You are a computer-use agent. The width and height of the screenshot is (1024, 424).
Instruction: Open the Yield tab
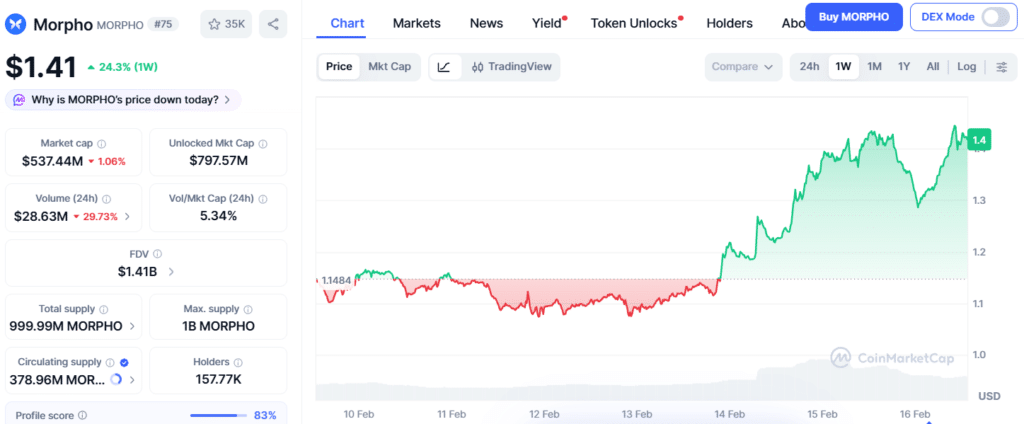tap(547, 24)
